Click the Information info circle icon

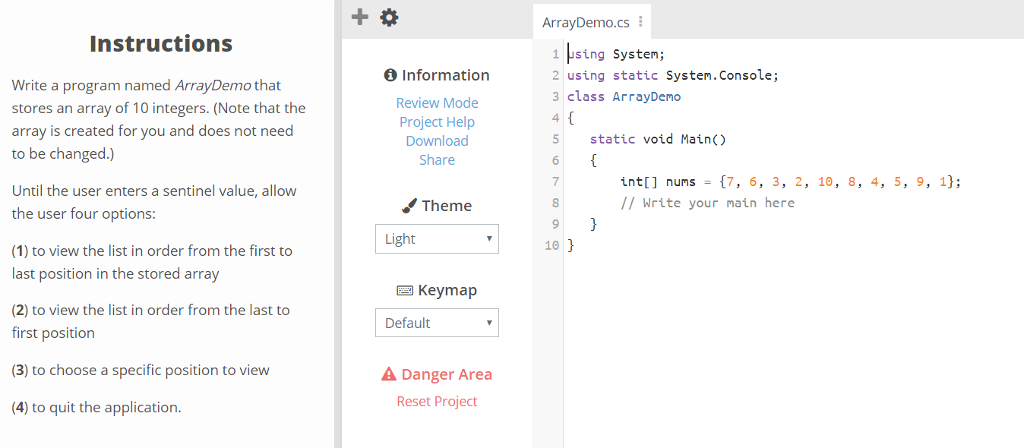pyautogui.click(x=391, y=75)
